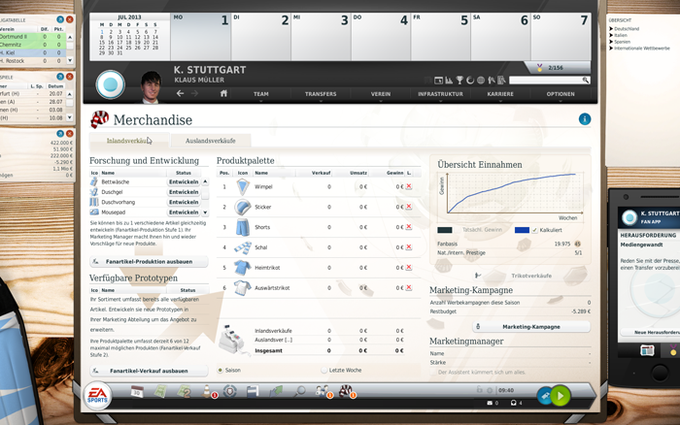680x425 pixels.
Task: Select the Letzte Woche radio button
Action: [324, 370]
